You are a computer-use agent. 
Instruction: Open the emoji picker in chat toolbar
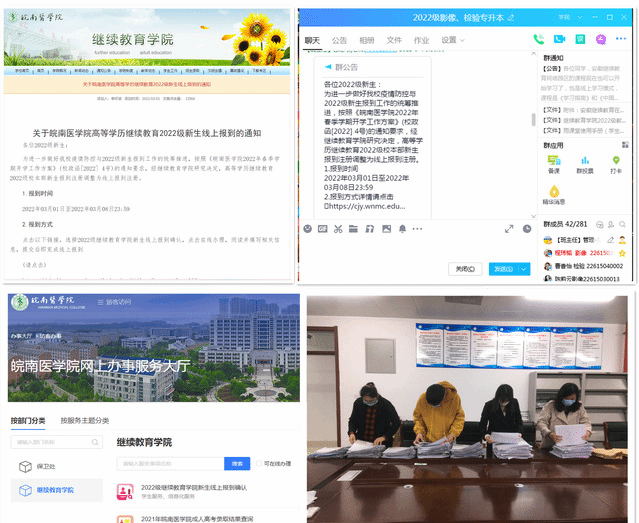point(310,229)
